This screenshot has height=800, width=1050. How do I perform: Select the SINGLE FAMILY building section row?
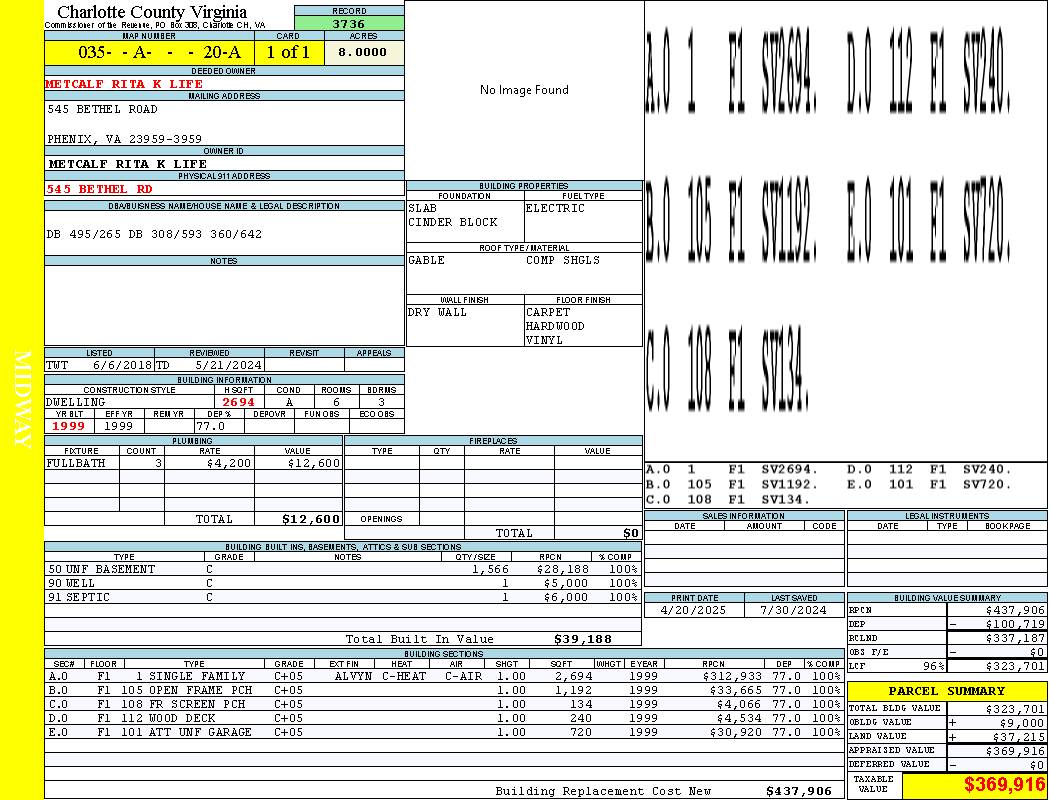point(444,676)
